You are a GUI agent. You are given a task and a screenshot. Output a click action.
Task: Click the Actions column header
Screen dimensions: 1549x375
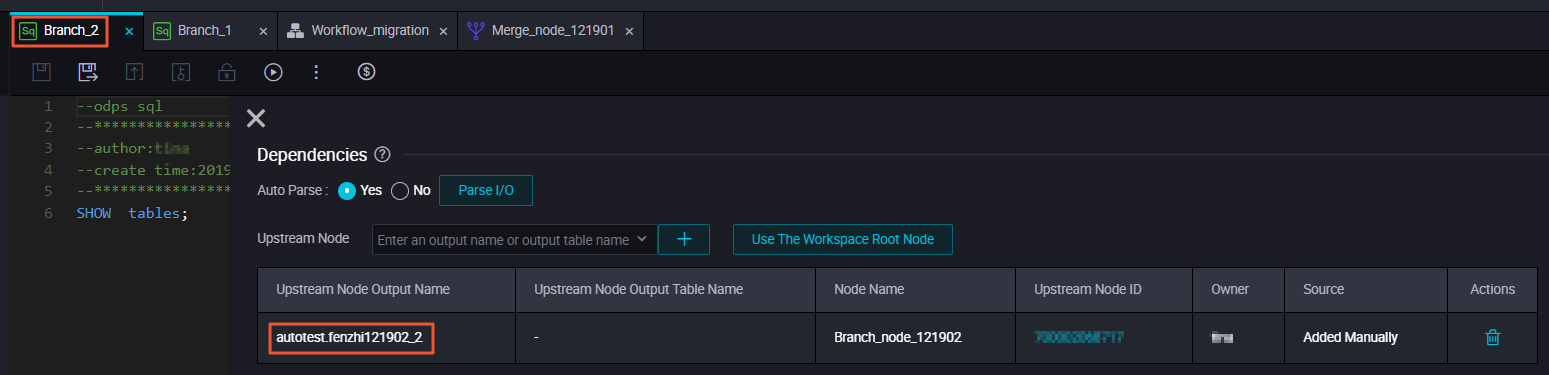(1492, 289)
